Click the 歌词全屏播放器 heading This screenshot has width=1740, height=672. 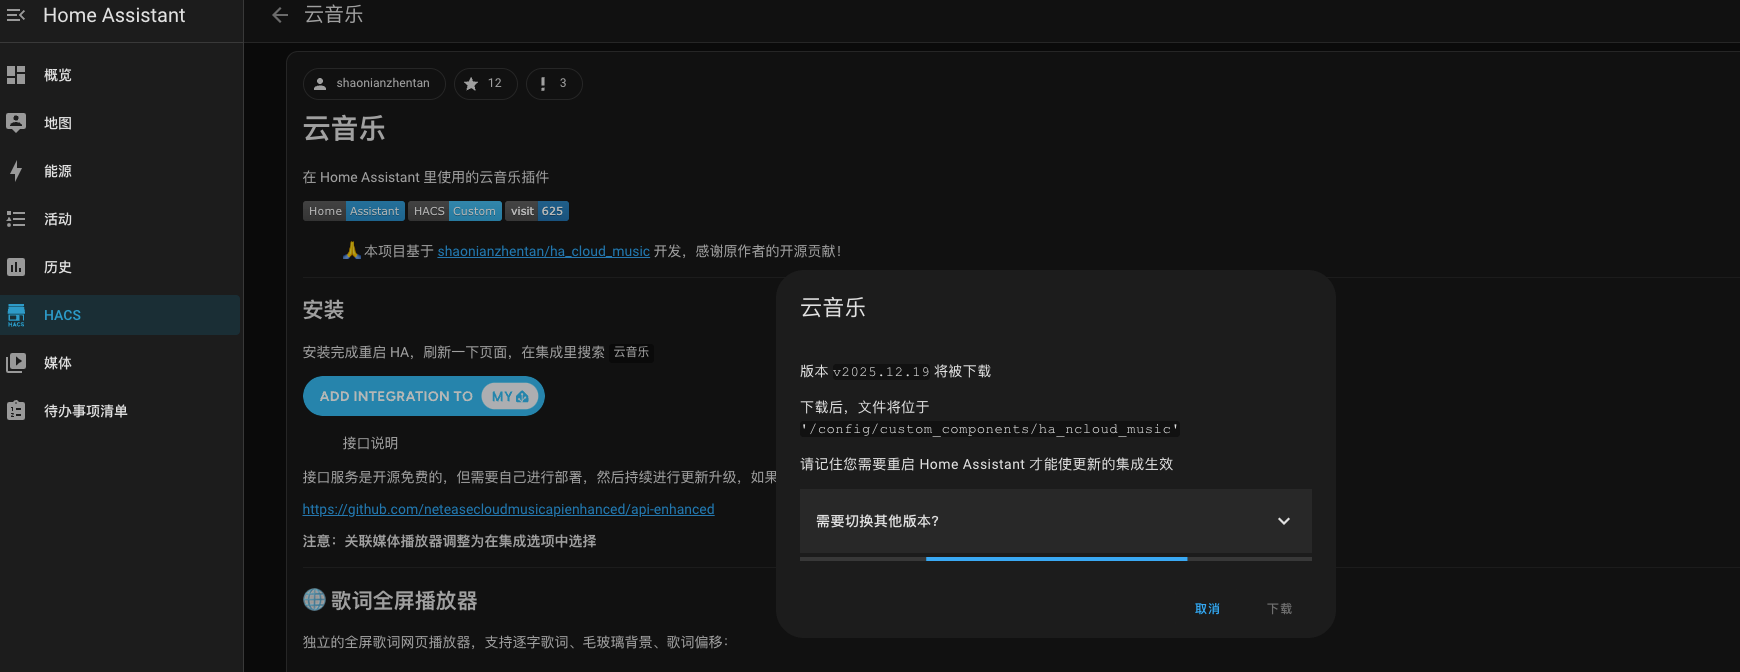click(x=404, y=600)
